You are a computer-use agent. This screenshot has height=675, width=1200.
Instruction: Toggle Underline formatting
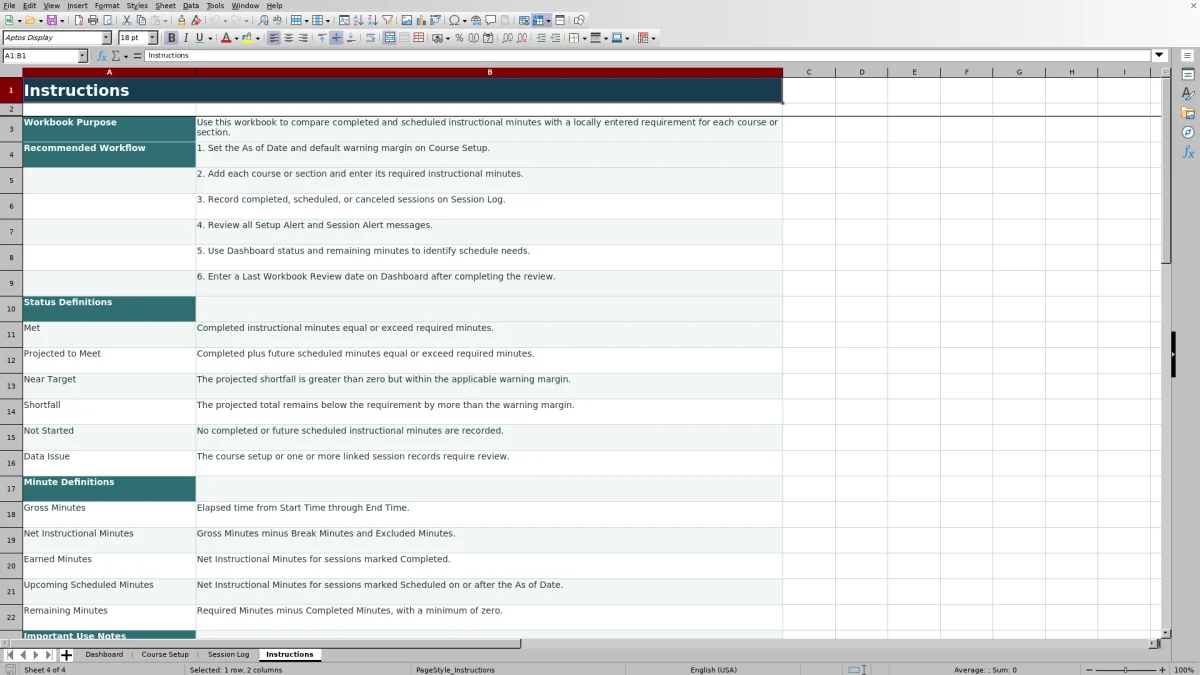(x=199, y=38)
